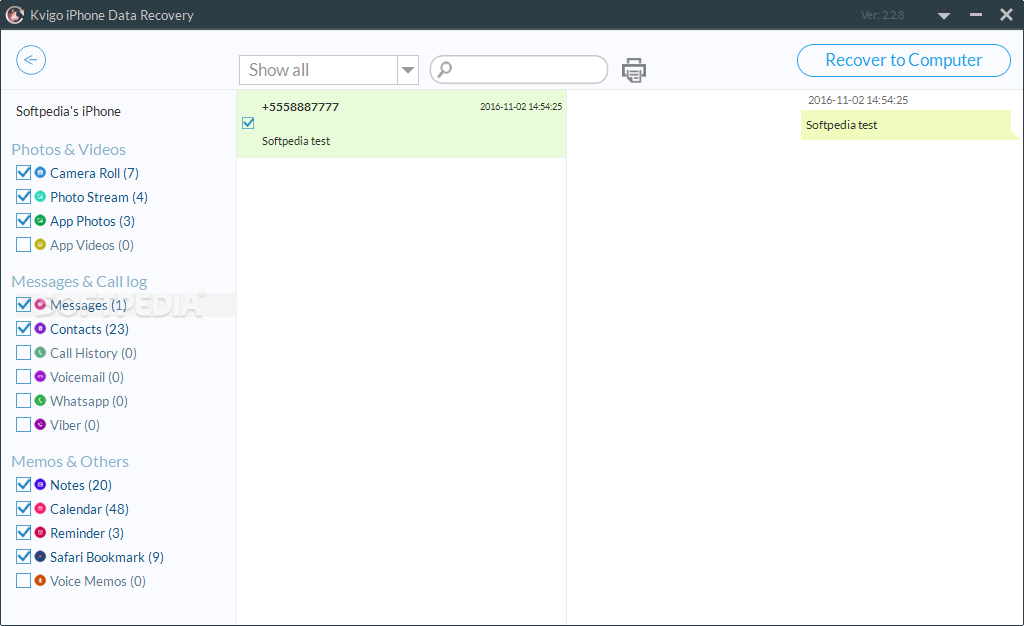Select Messages (1) in the sidebar
The image size is (1024, 626).
(x=88, y=305)
